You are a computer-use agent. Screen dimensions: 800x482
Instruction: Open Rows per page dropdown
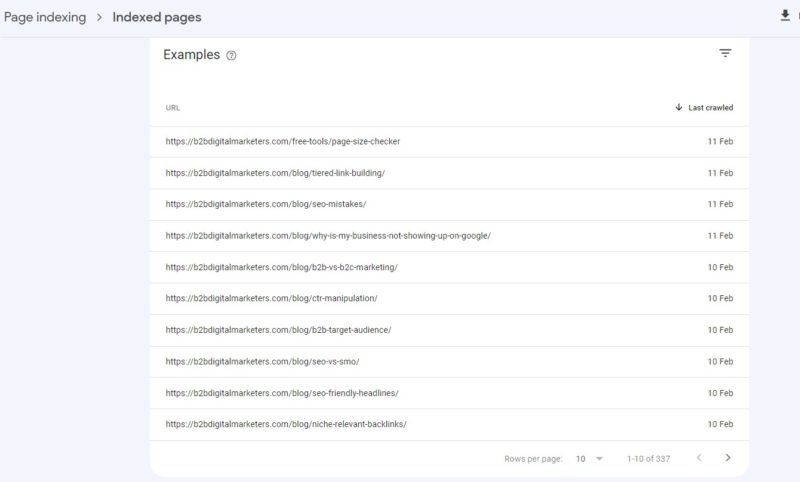click(588, 458)
